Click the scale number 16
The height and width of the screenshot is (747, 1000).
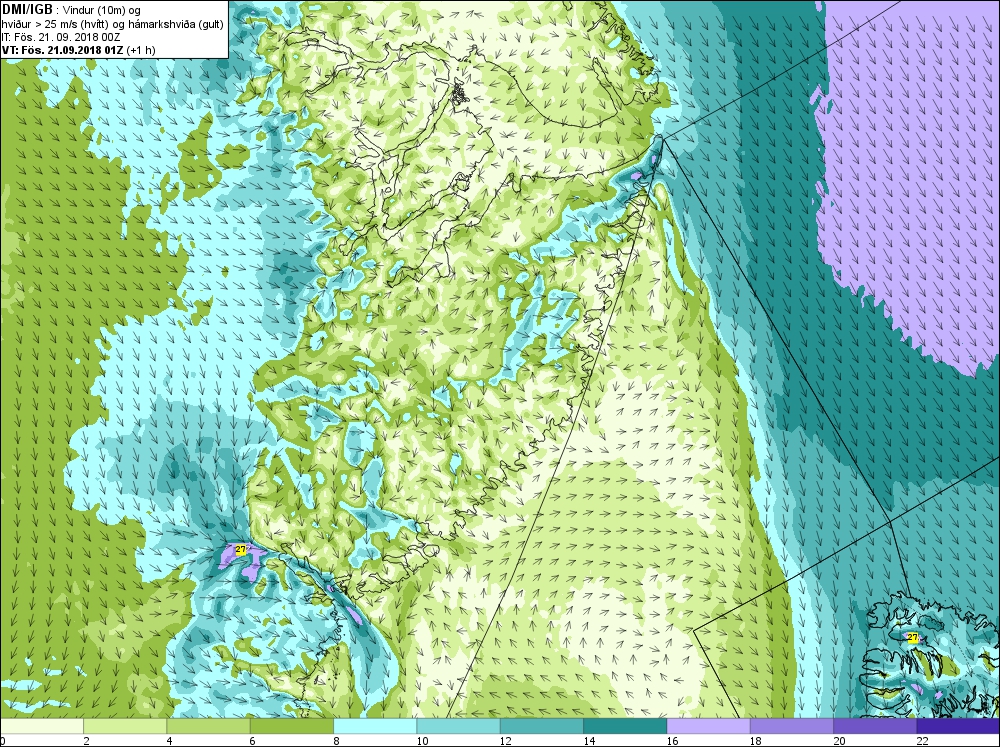coord(672,741)
